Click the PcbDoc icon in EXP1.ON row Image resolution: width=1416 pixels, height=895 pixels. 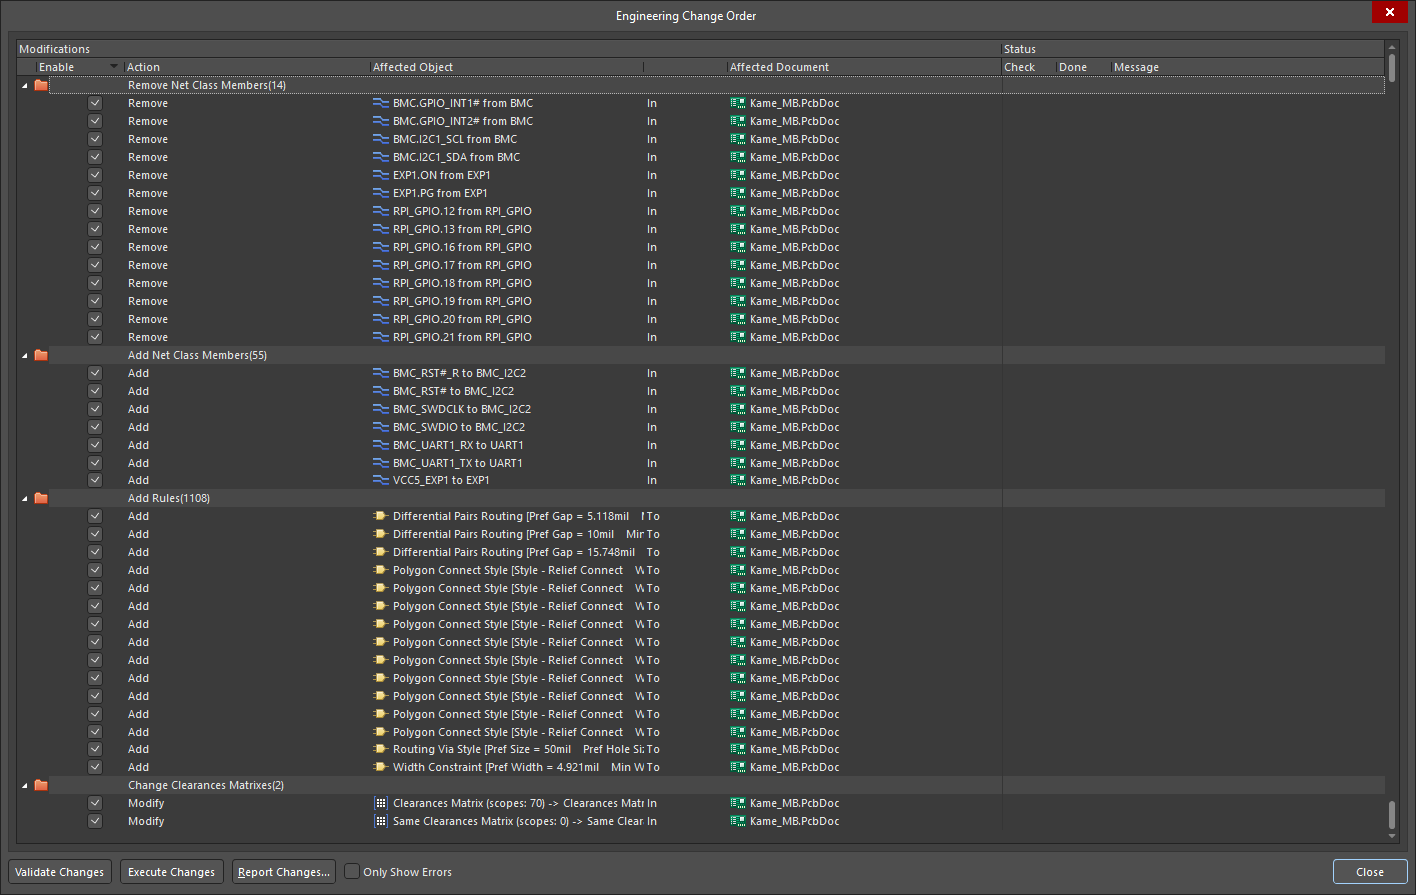(738, 175)
